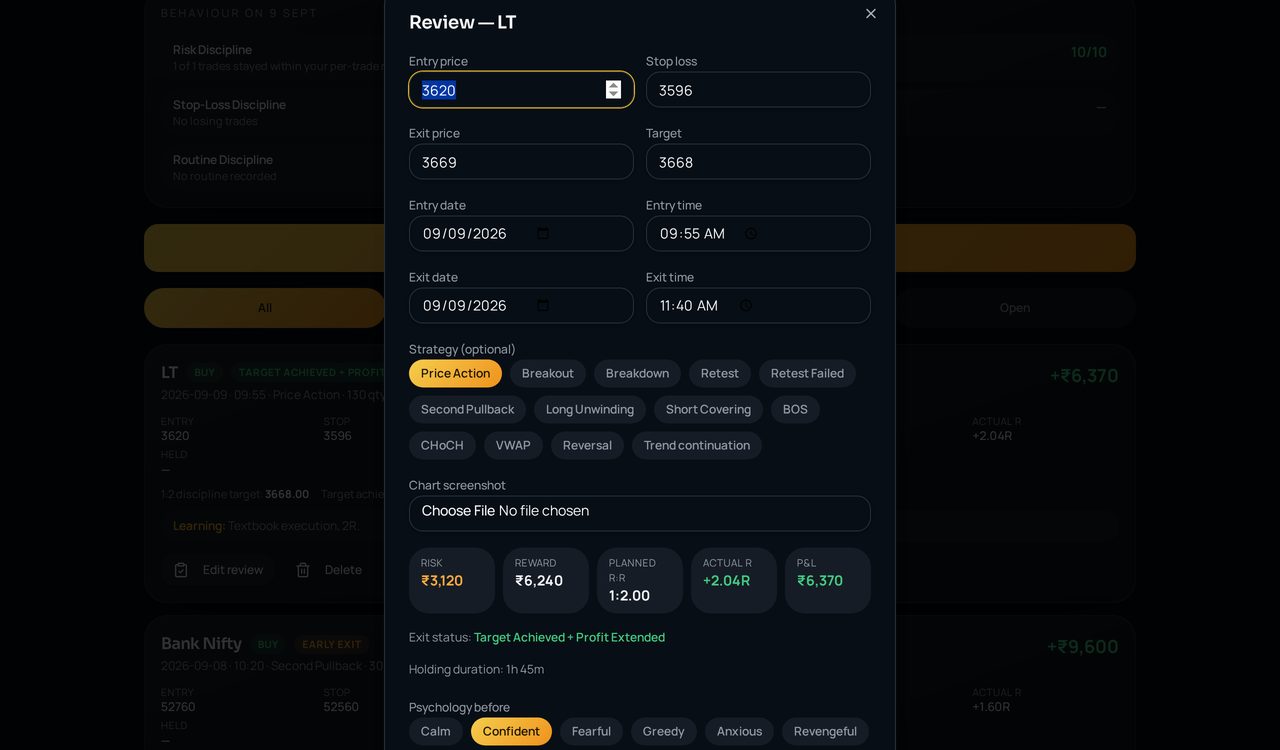Select the Second Pullback strategy chip
Screen dimensions: 1280x750
(467, 409)
